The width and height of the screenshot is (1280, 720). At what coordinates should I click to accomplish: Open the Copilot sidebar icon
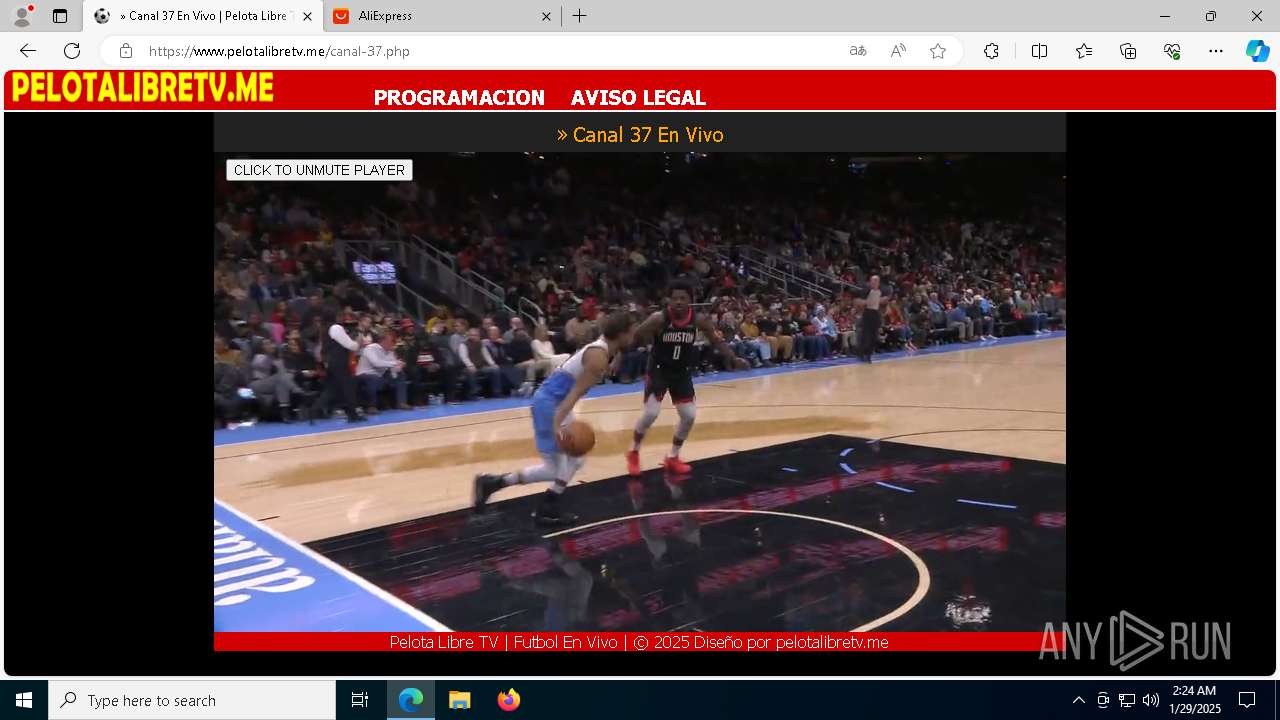(x=1257, y=51)
